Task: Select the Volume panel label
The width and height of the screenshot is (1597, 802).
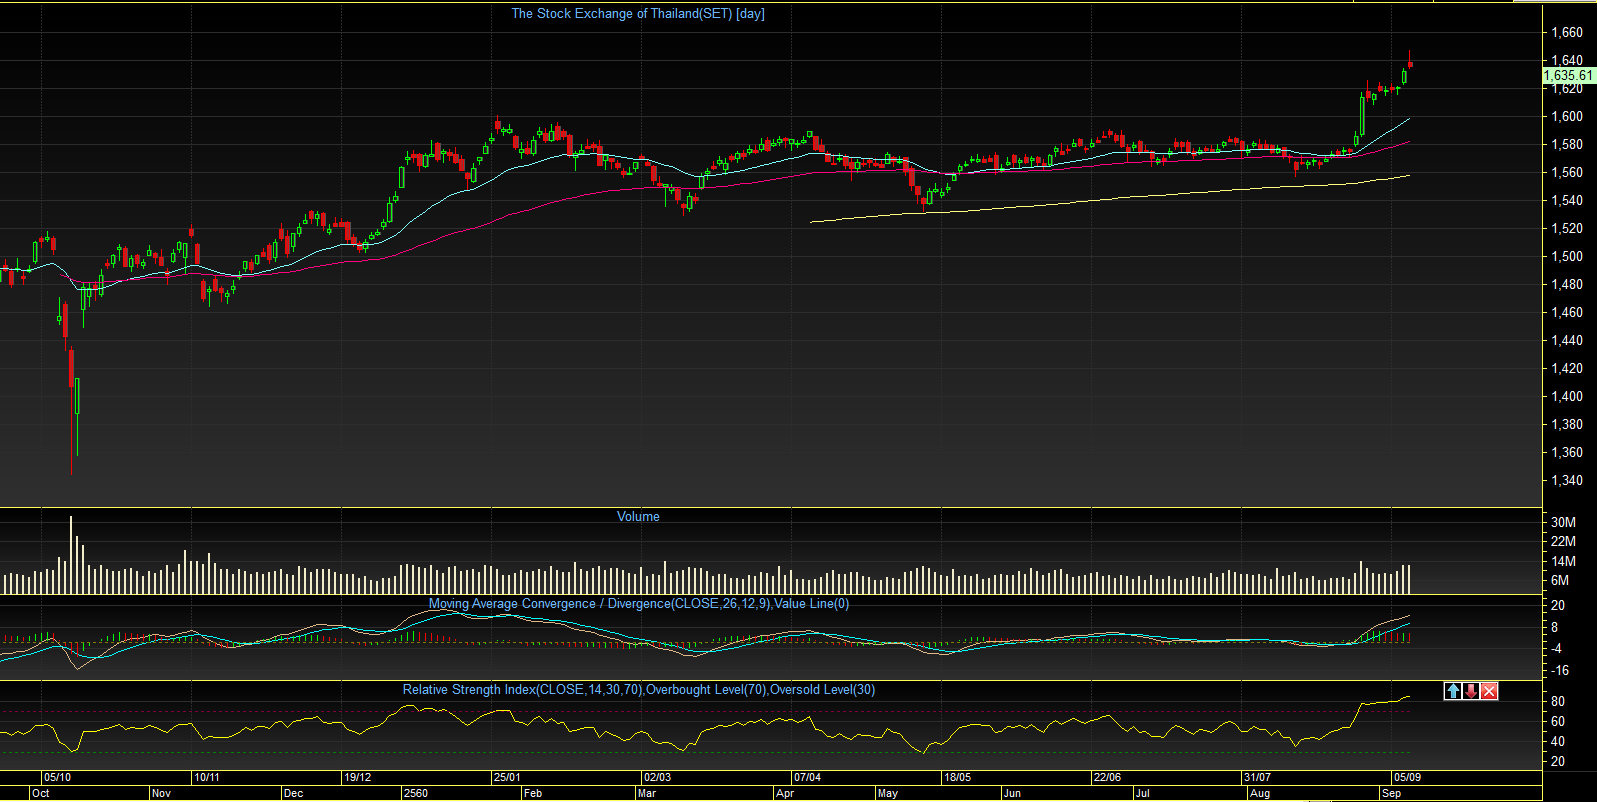Action: click(638, 516)
